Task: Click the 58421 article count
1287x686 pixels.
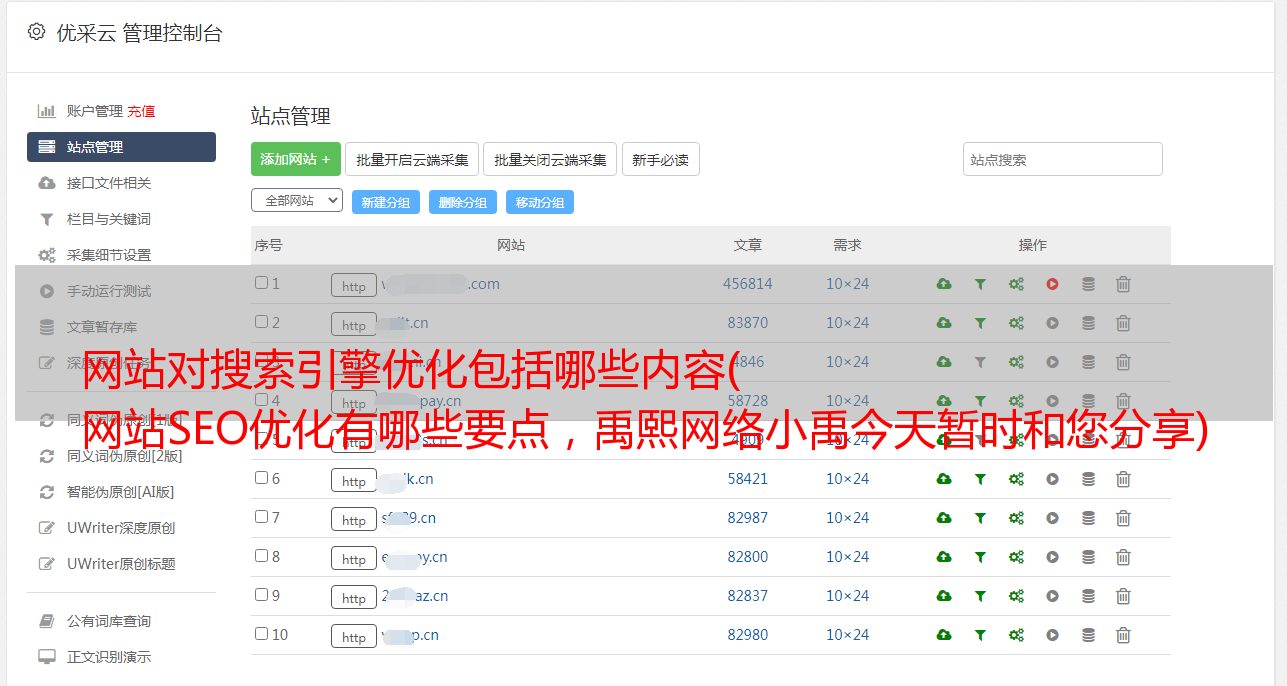Action: [x=748, y=479]
